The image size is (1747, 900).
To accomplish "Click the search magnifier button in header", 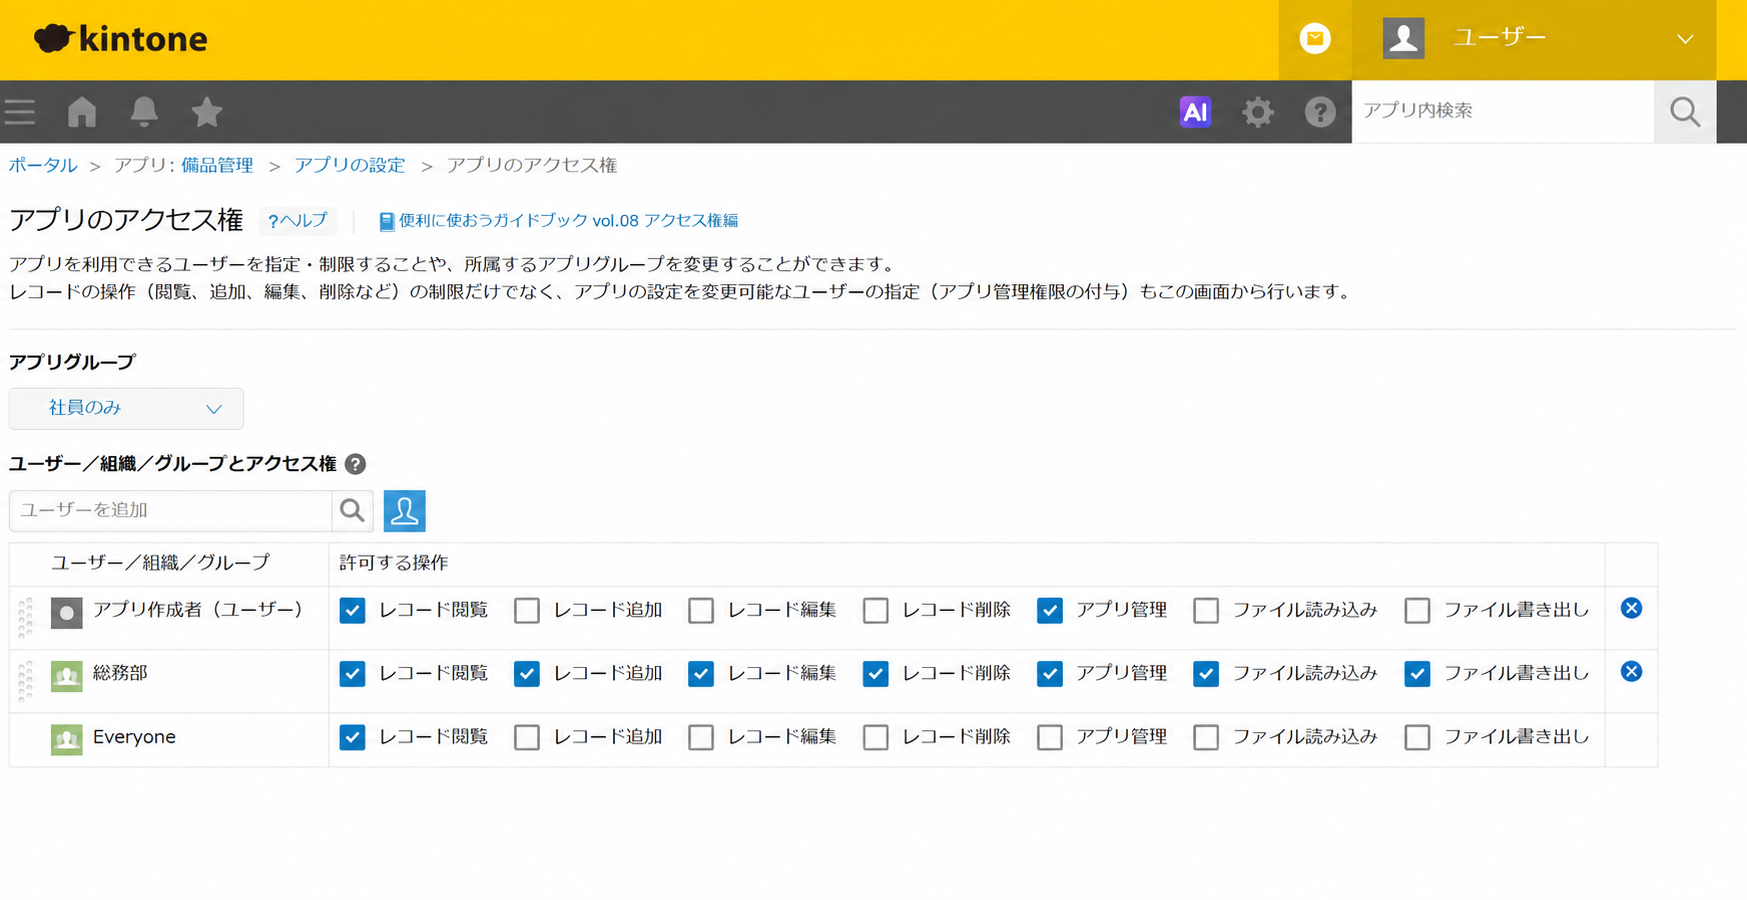I will coord(1685,111).
